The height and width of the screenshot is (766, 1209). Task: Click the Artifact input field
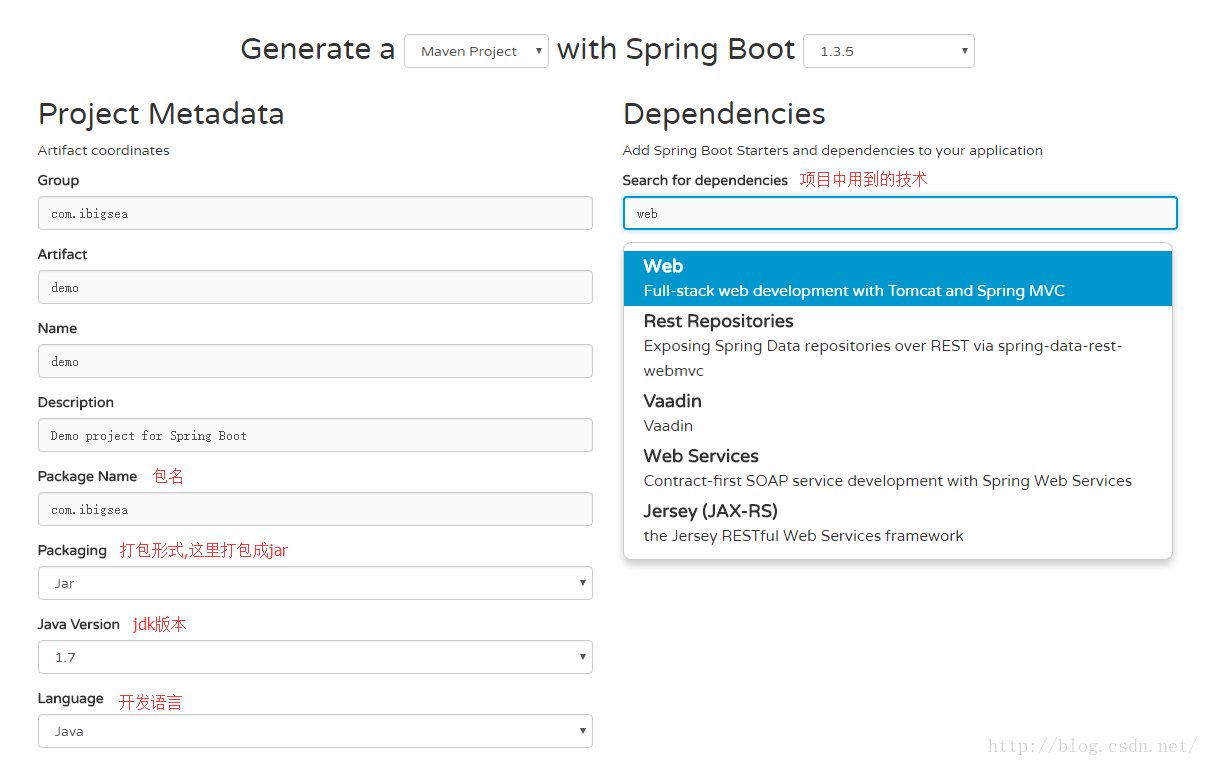tap(315, 287)
